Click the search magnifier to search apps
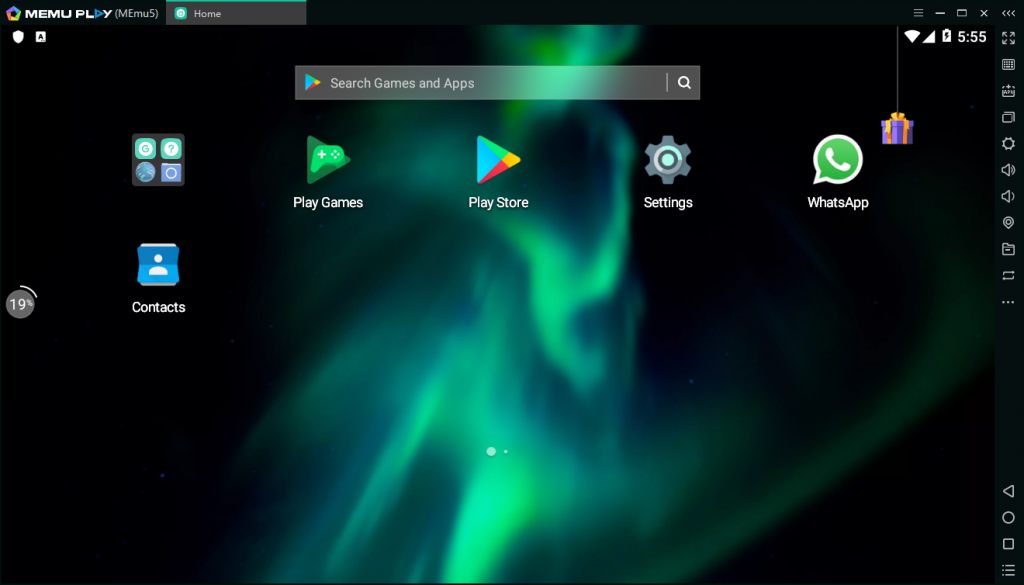The height and width of the screenshot is (585, 1024). [684, 82]
